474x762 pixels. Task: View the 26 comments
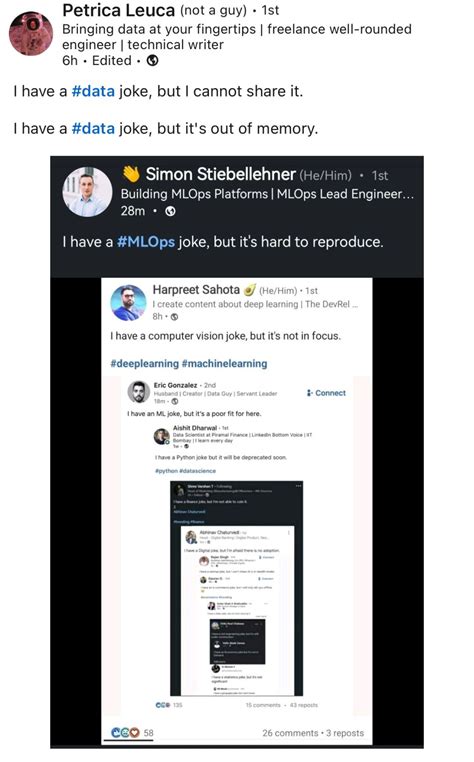point(290,733)
